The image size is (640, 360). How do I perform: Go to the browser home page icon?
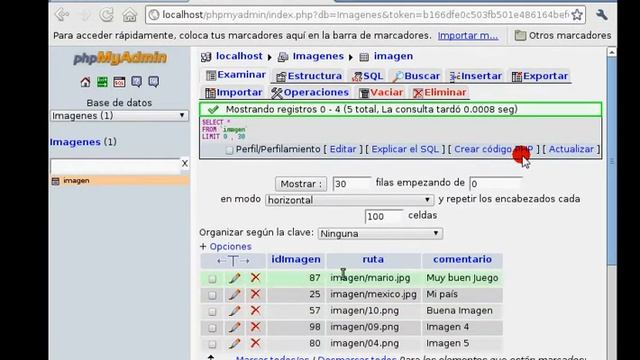point(130,15)
